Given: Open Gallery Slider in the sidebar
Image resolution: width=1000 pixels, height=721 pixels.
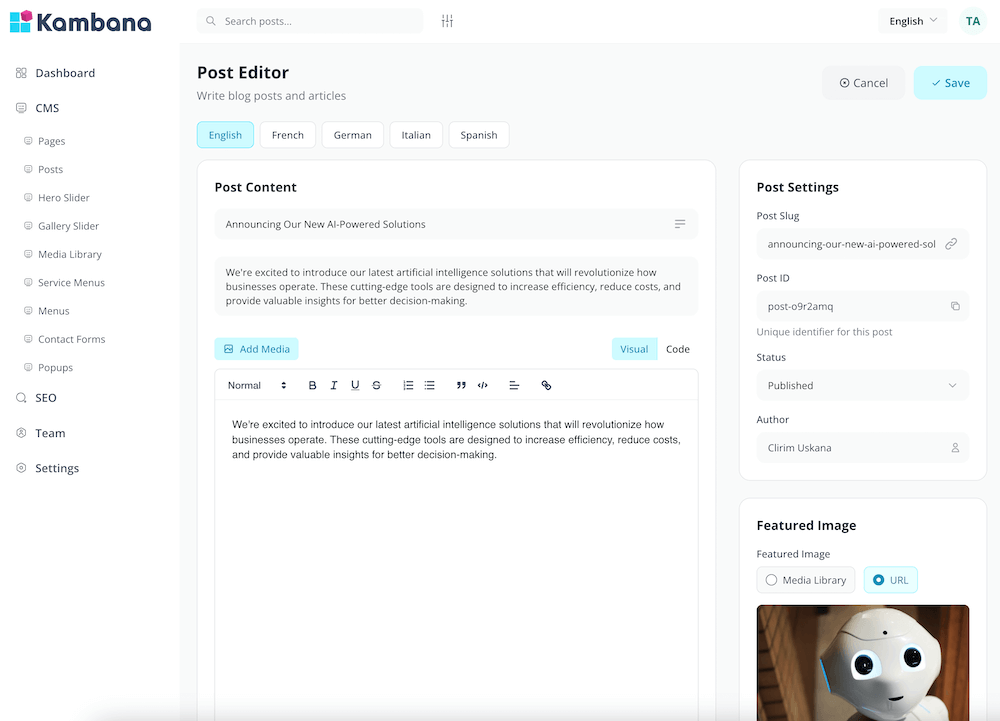Looking at the screenshot, I should pyautogui.click(x=68, y=226).
